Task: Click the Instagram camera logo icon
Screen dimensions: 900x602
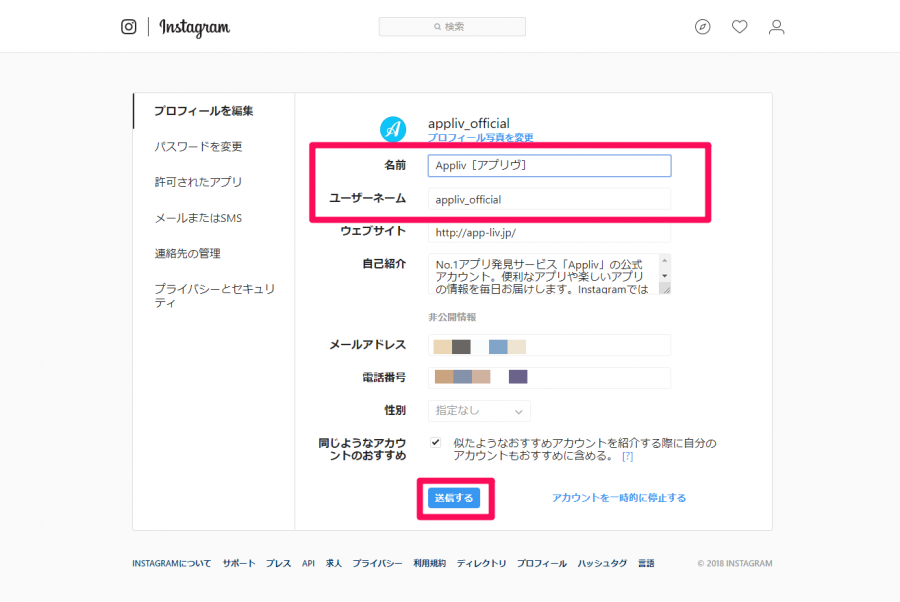Action: point(129,27)
